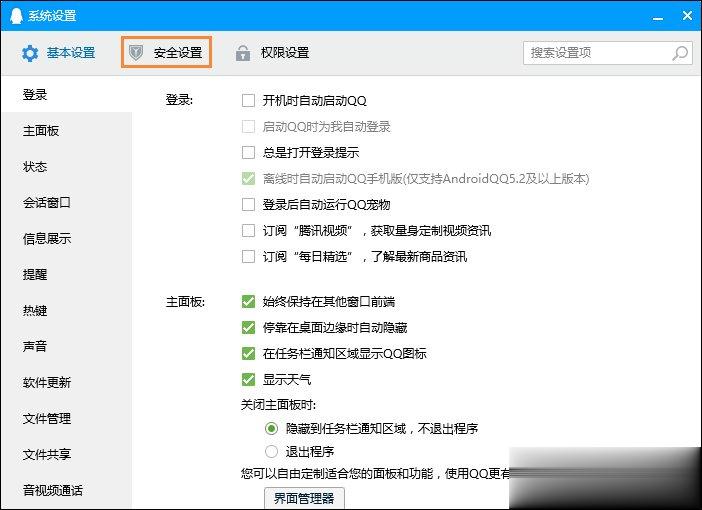Image resolution: width=702 pixels, height=510 pixels.
Task: Click the 登录: section label
Action: coord(179,99)
